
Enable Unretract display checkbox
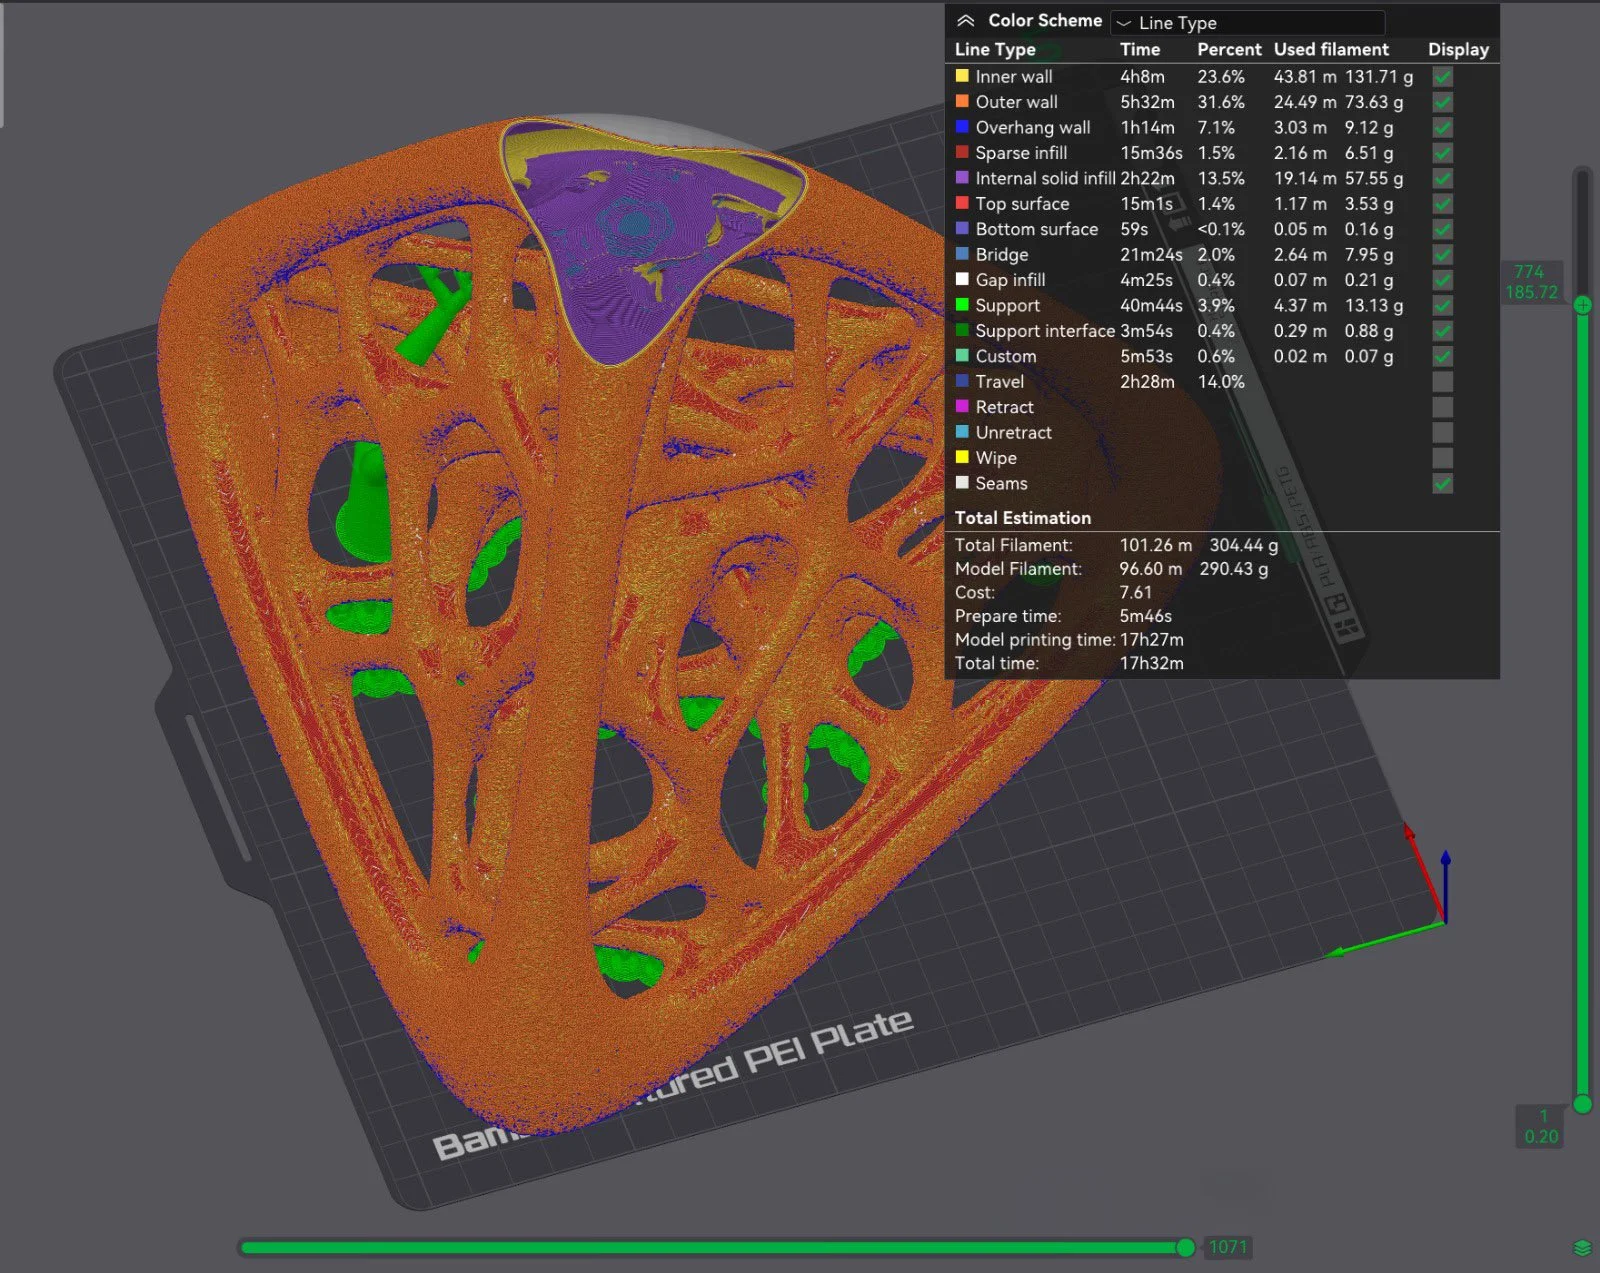click(x=1442, y=432)
